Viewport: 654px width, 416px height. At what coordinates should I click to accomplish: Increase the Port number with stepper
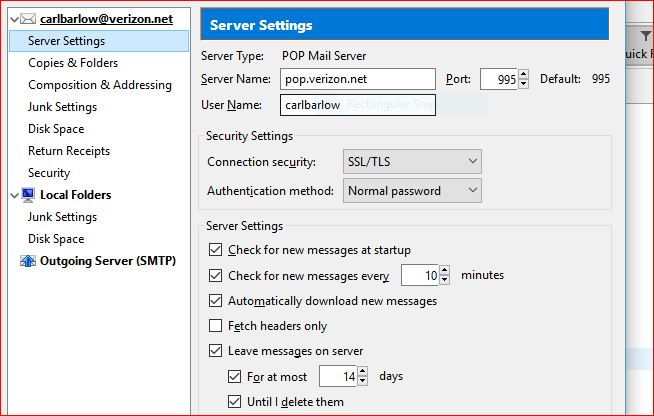point(524,74)
